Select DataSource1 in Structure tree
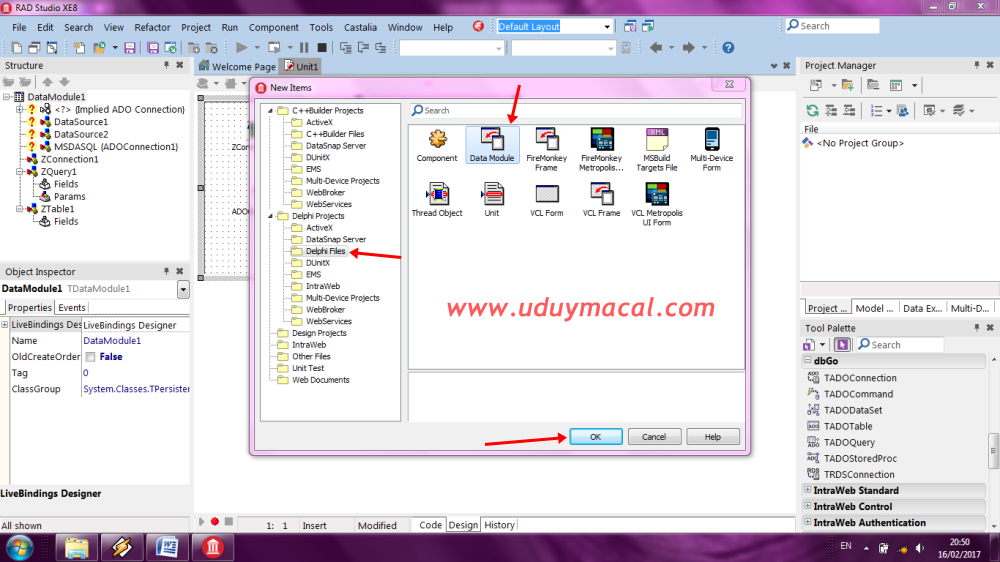Screen dimensions: 1000x562 tap(80, 122)
